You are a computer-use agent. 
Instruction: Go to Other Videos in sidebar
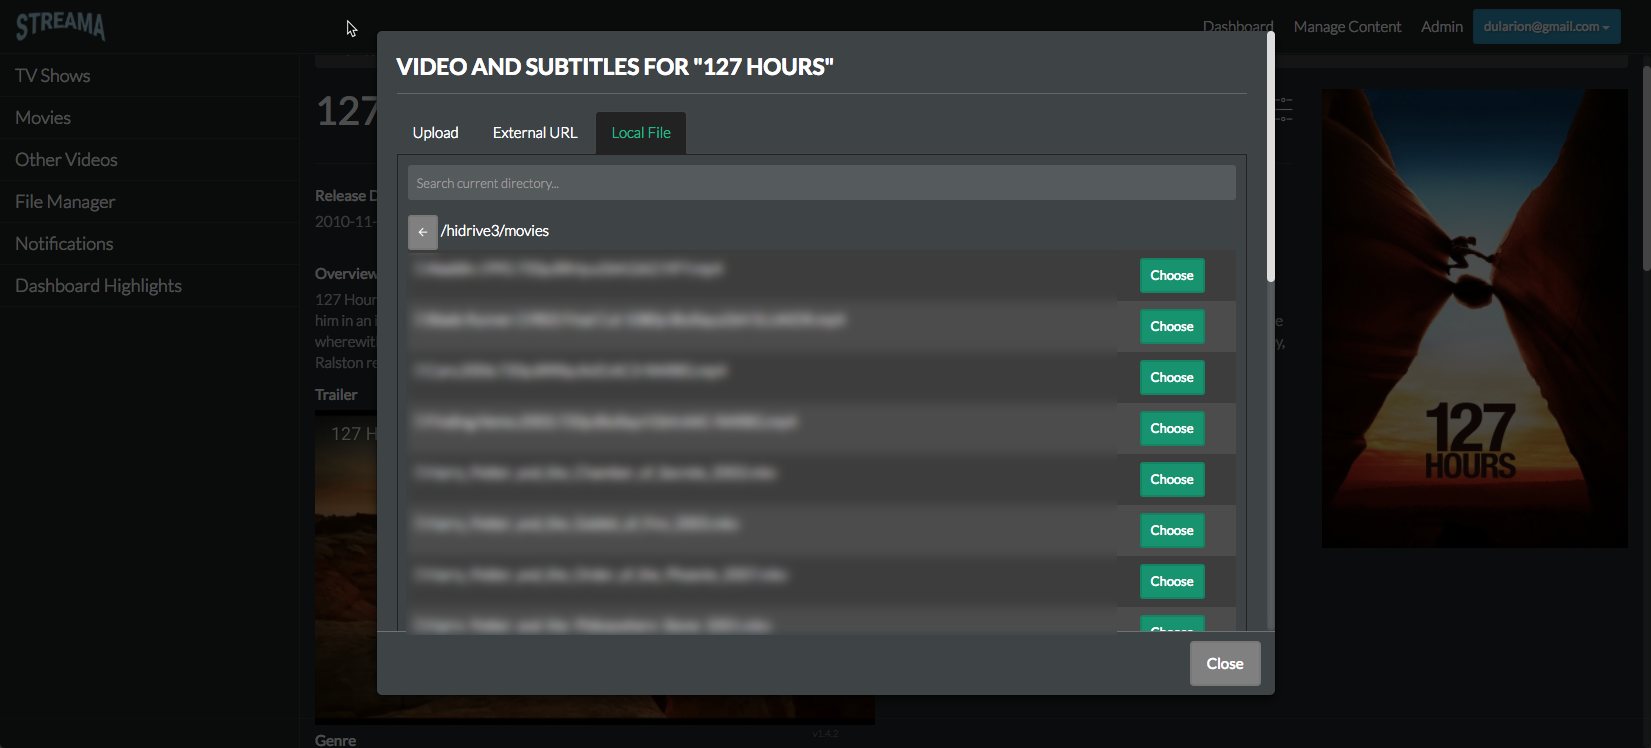66,160
